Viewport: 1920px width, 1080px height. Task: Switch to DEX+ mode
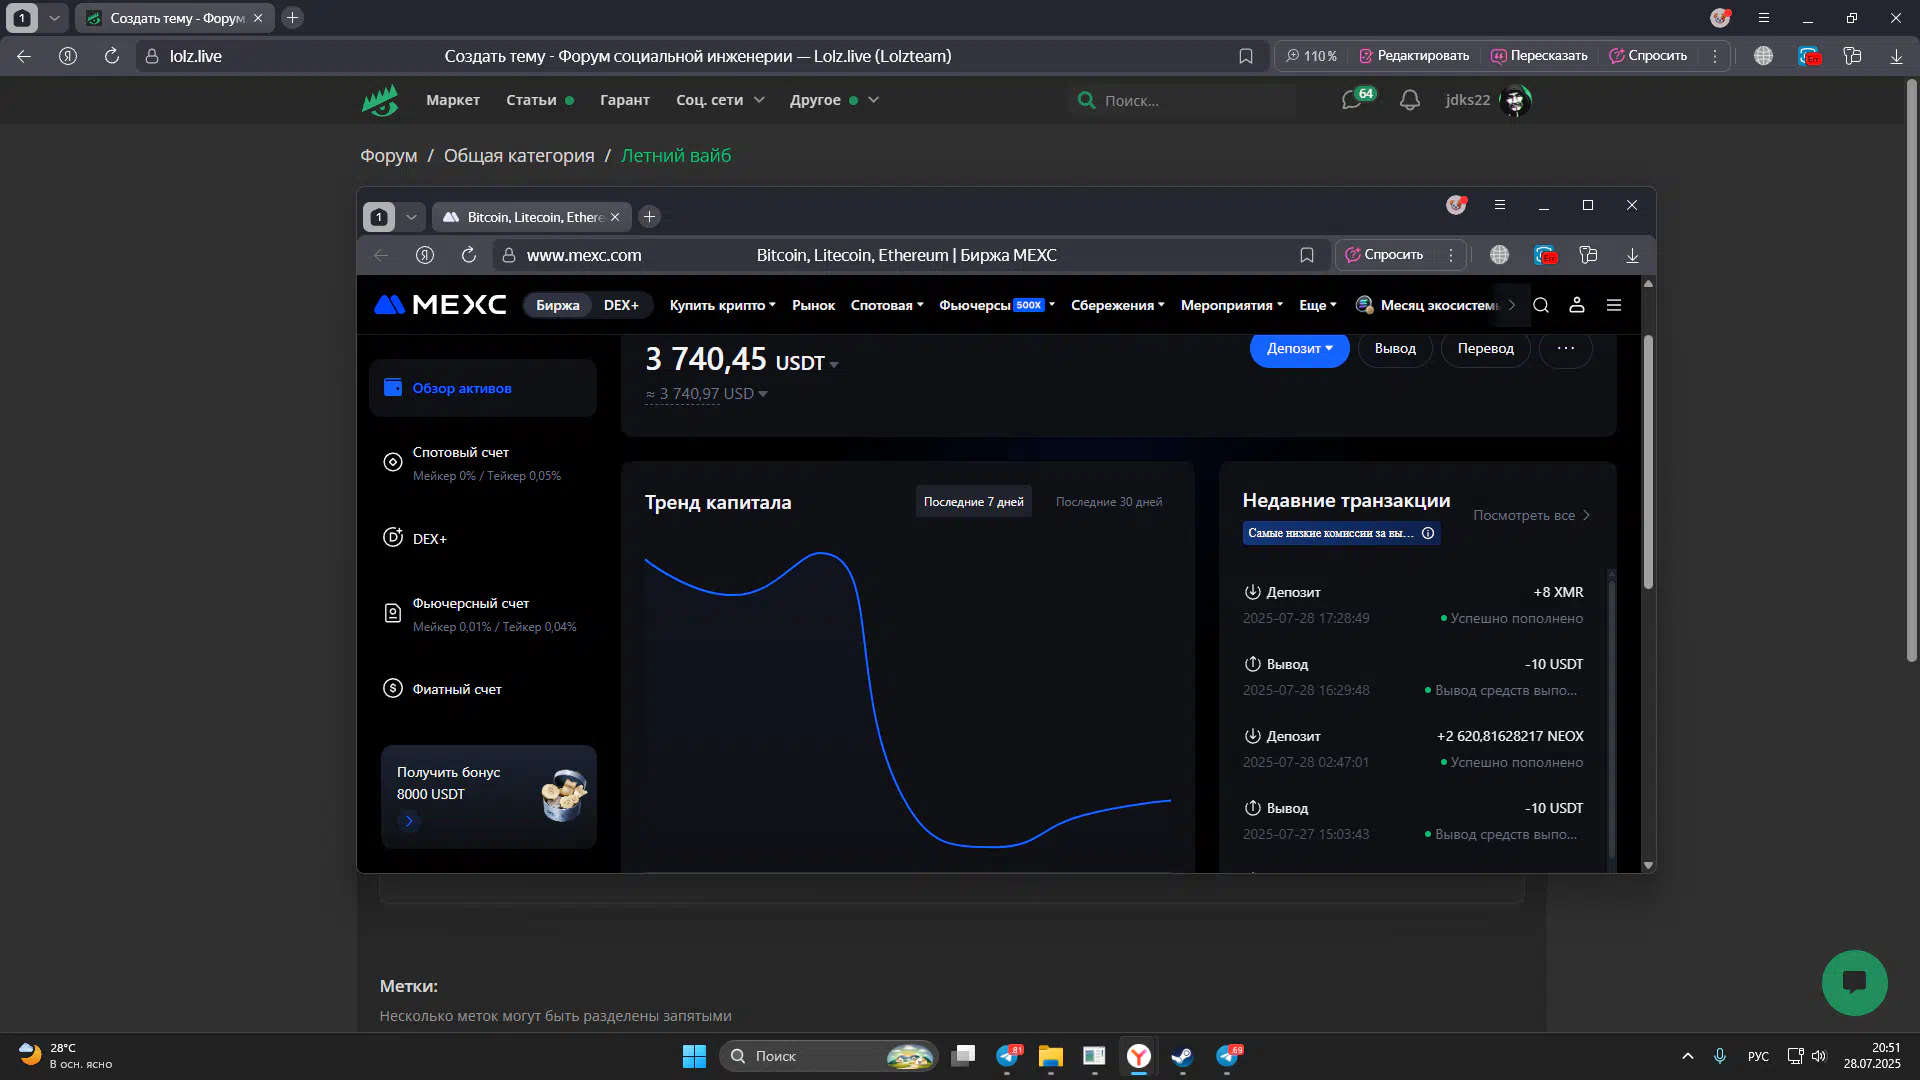pyautogui.click(x=621, y=305)
